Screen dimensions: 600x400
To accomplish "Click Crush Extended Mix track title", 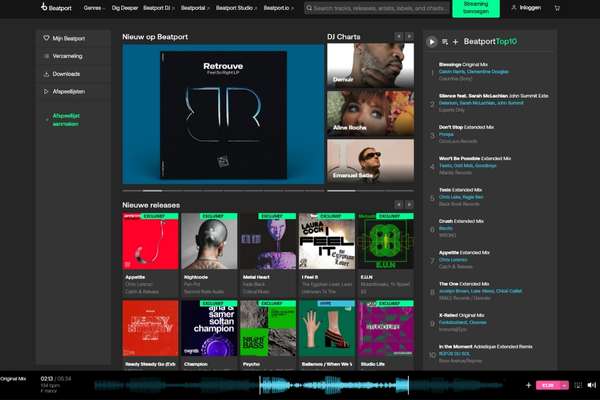I will click(461, 222).
